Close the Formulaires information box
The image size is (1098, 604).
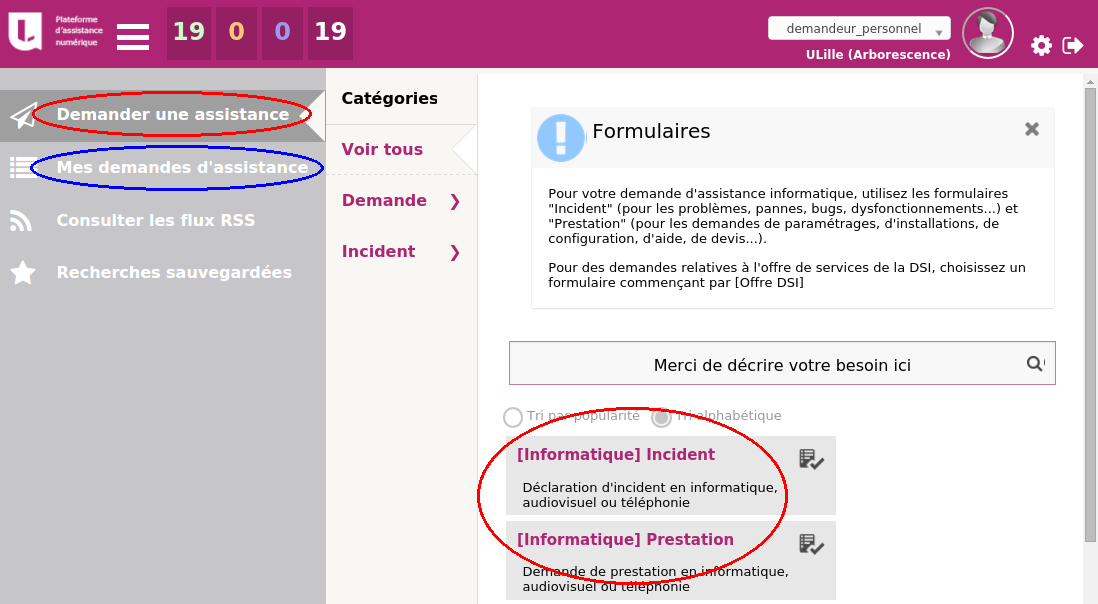pos(1032,129)
